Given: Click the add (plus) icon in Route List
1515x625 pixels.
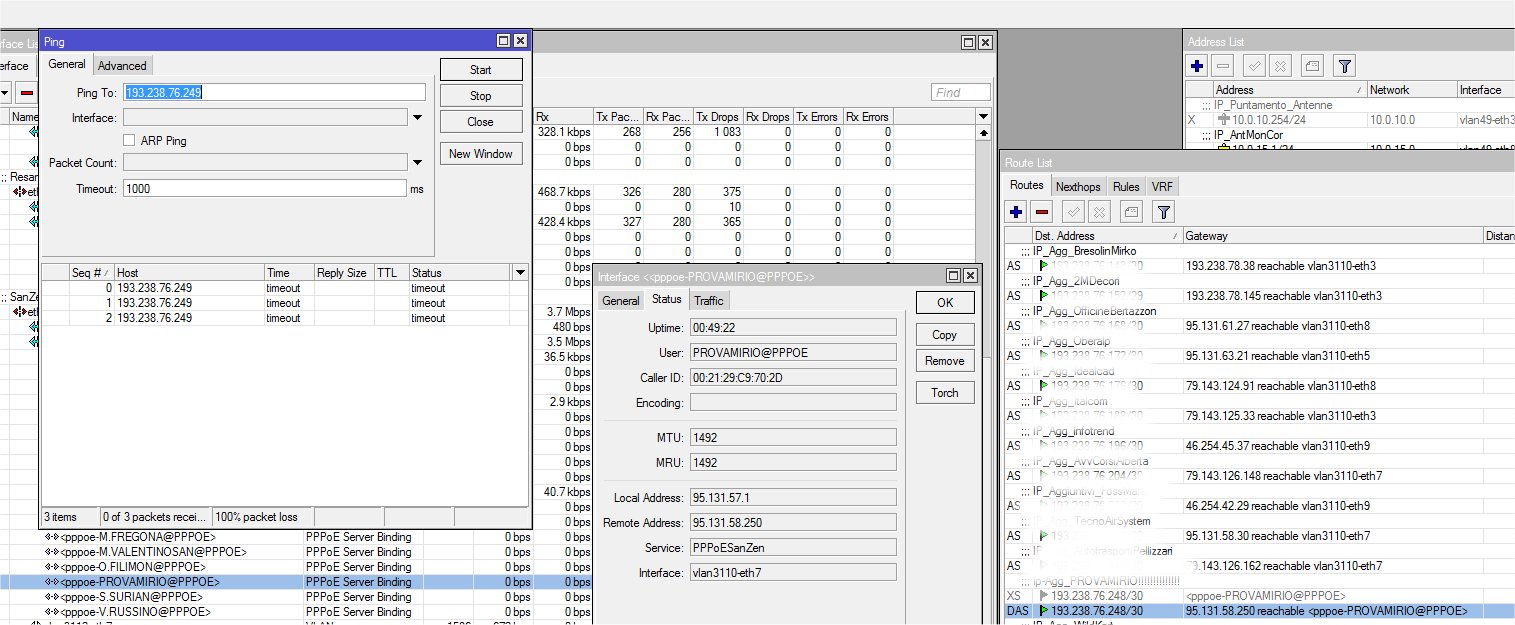Looking at the screenshot, I should [1016, 212].
